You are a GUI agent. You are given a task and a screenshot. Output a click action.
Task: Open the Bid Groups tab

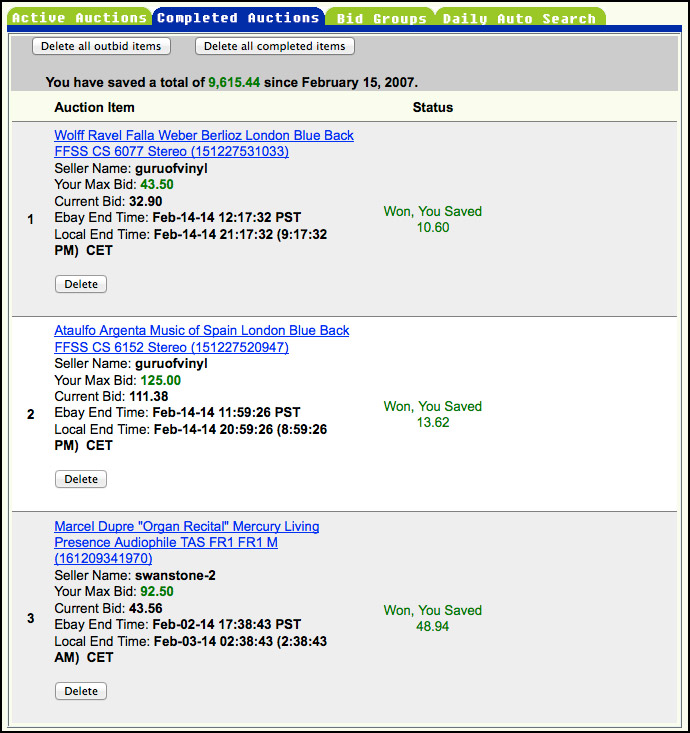pos(381,18)
